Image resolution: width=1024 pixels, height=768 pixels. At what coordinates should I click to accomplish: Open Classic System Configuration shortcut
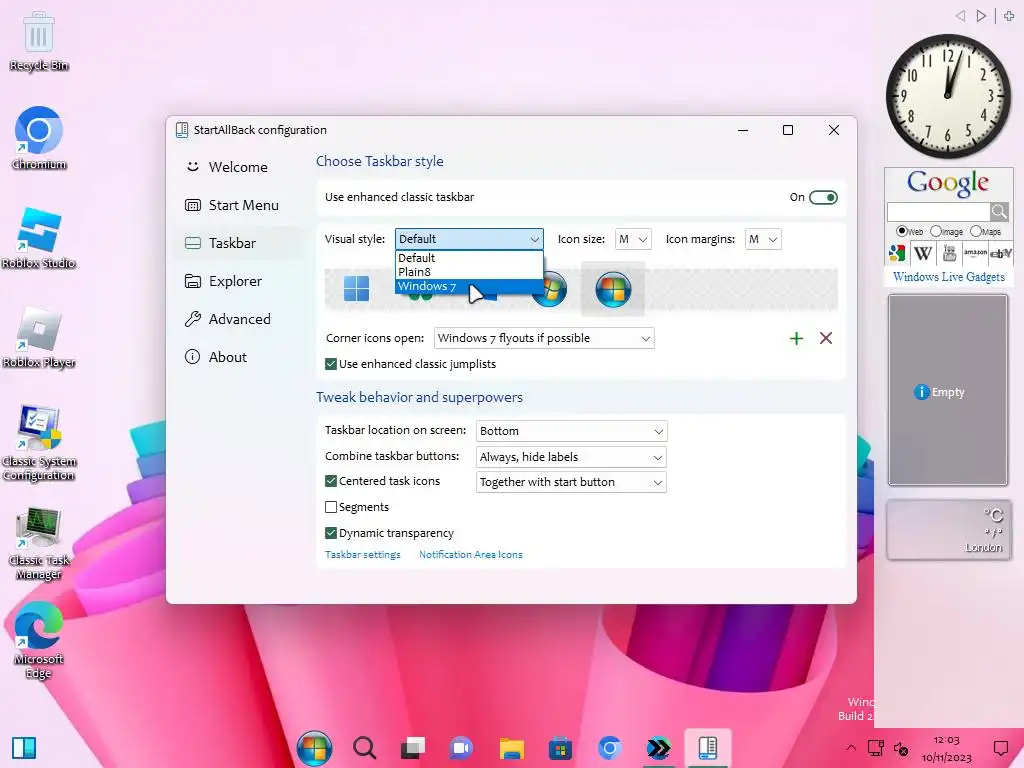click(39, 443)
